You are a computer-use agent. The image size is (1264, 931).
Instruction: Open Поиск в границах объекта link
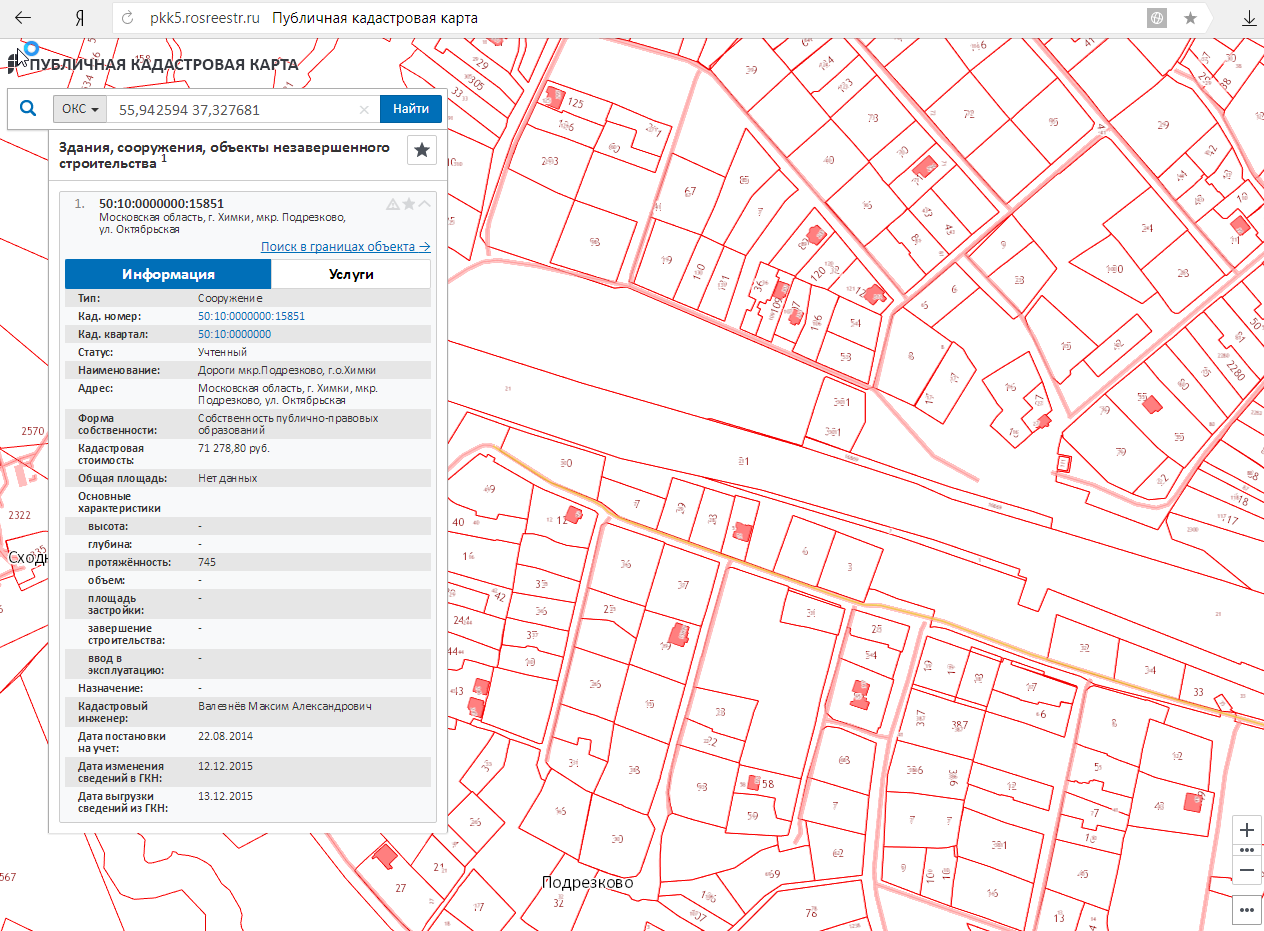[345, 246]
